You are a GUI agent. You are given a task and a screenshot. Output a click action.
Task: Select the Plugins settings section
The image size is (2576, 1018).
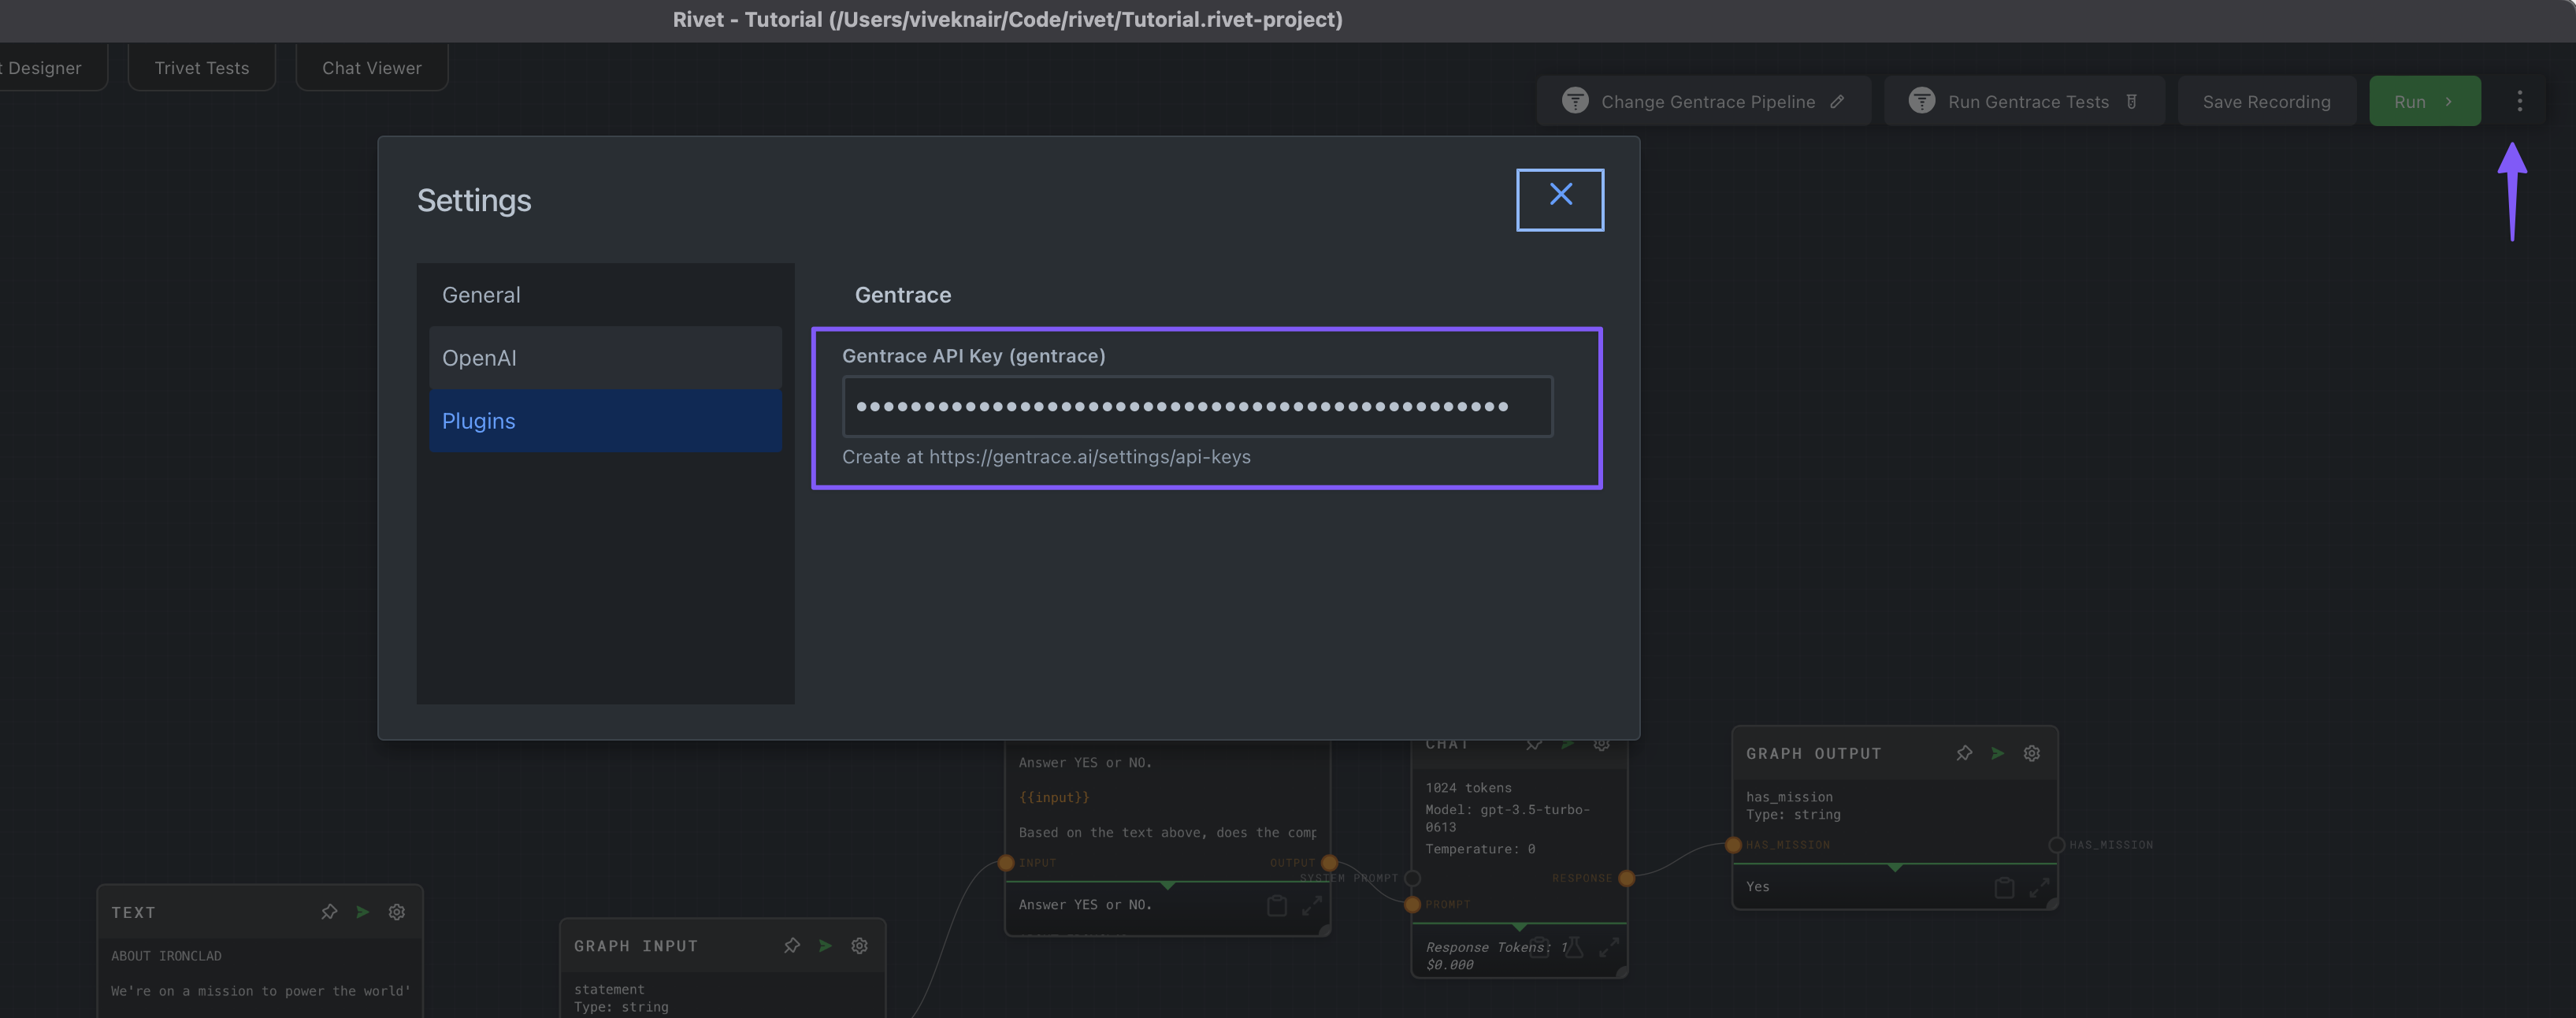pos(605,421)
